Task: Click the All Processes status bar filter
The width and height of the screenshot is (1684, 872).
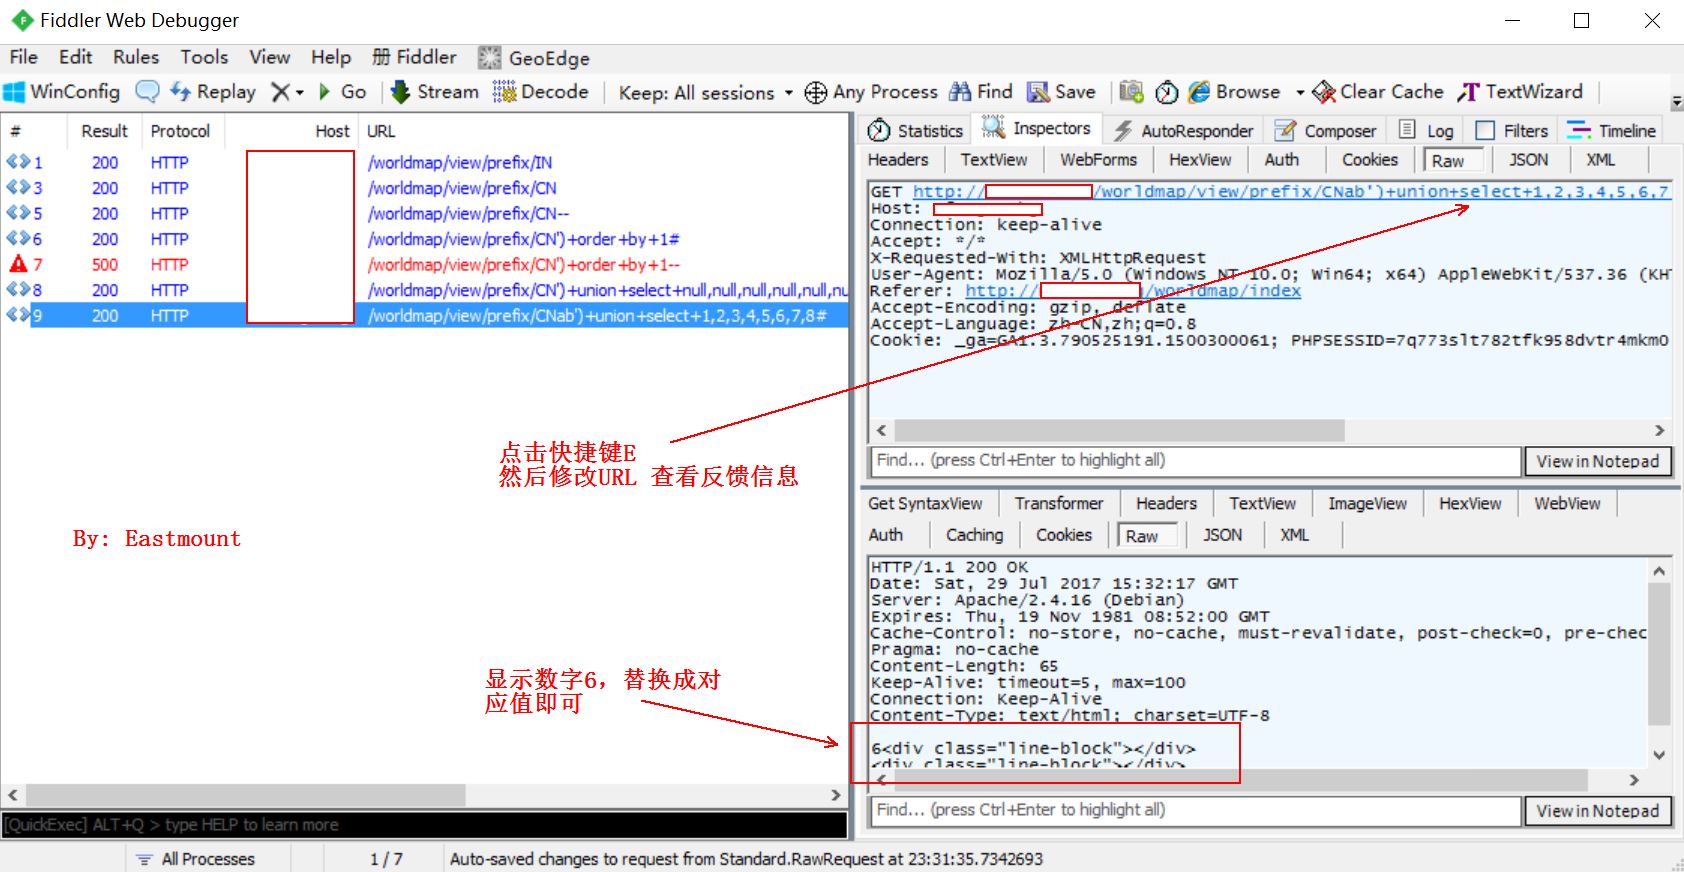Action: point(197,859)
